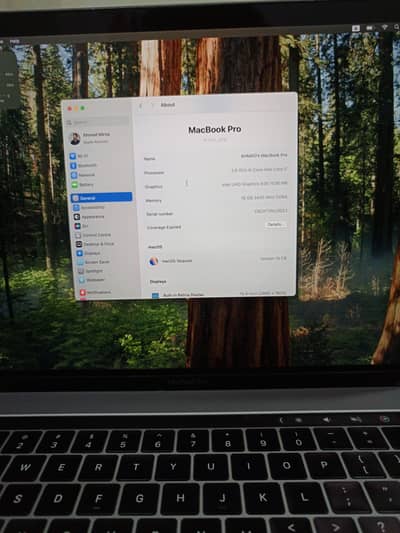Screen dimensions: 400x533
Task: Select the highlighted General sidebar item
Action: click(x=101, y=197)
